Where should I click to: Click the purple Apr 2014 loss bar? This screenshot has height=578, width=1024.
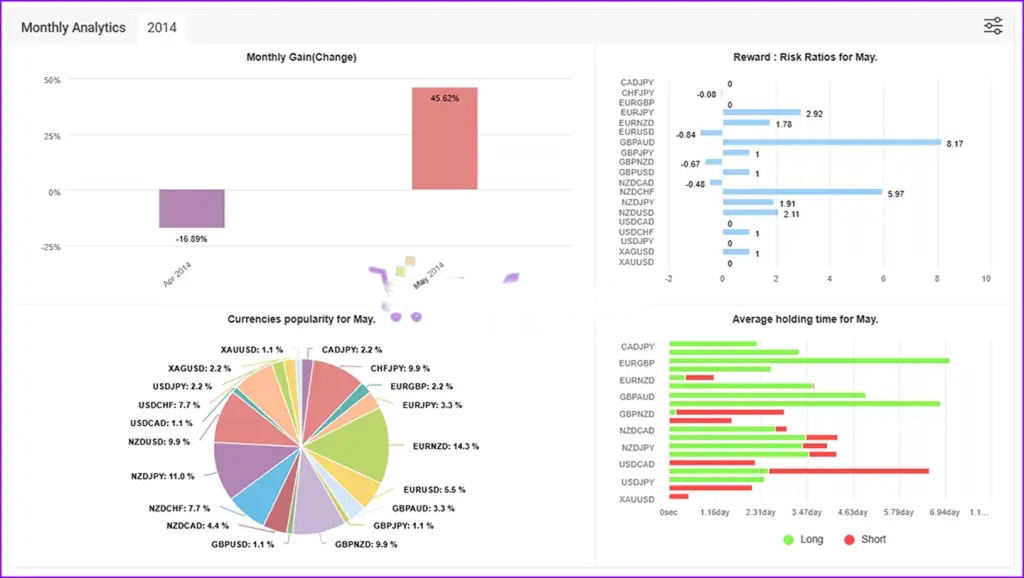pyautogui.click(x=192, y=209)
